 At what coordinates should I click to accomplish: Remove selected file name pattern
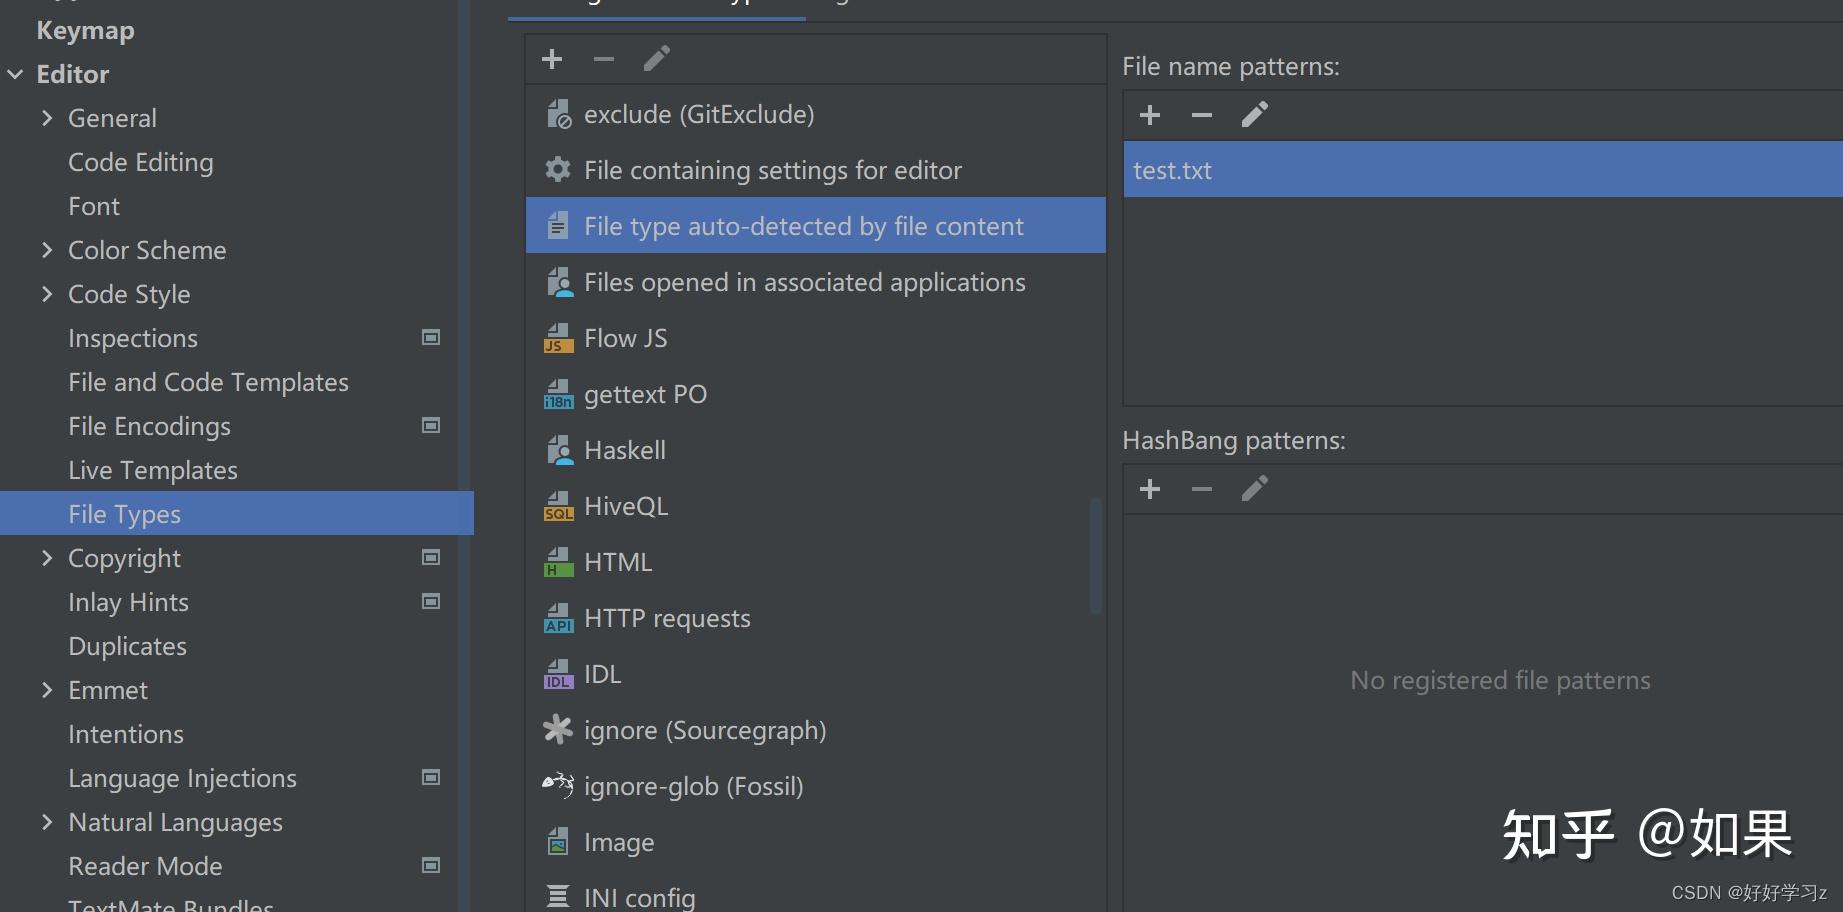[1202, 115]
